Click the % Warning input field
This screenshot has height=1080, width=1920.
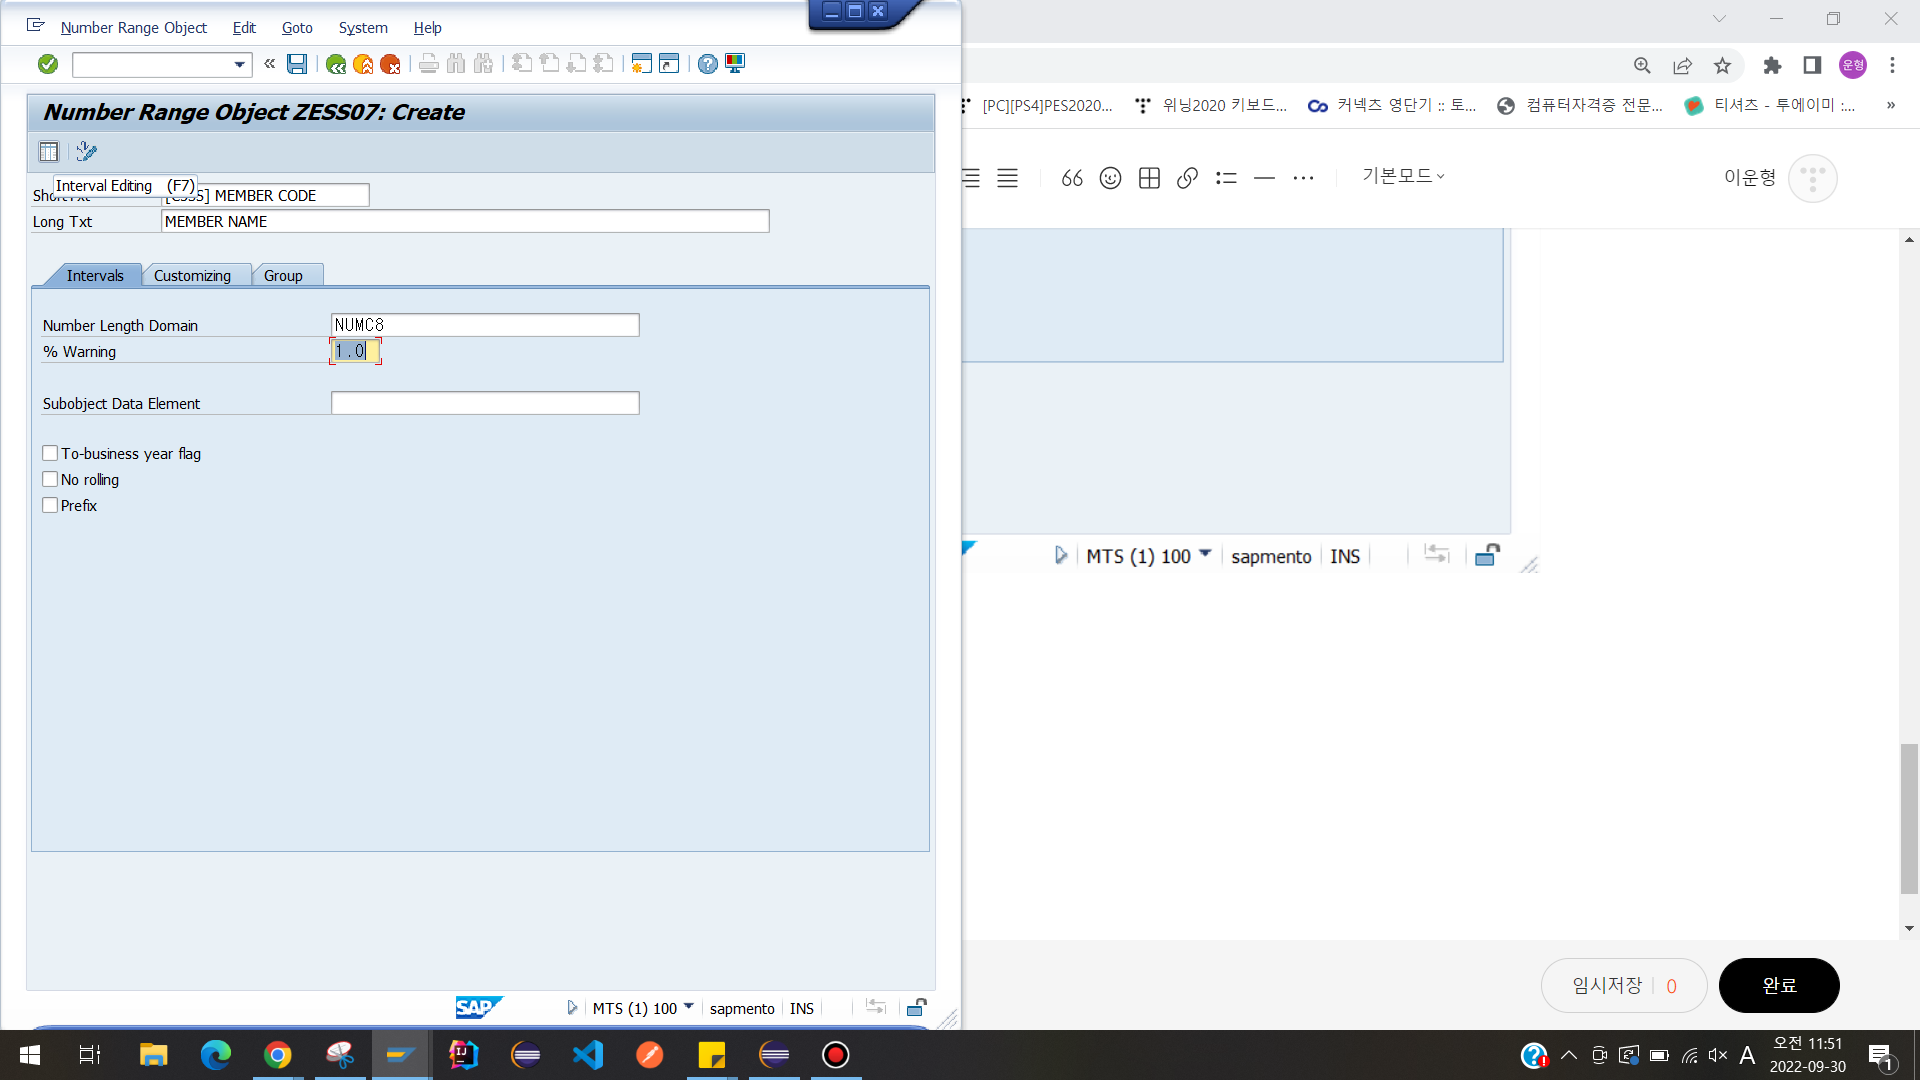355,352
